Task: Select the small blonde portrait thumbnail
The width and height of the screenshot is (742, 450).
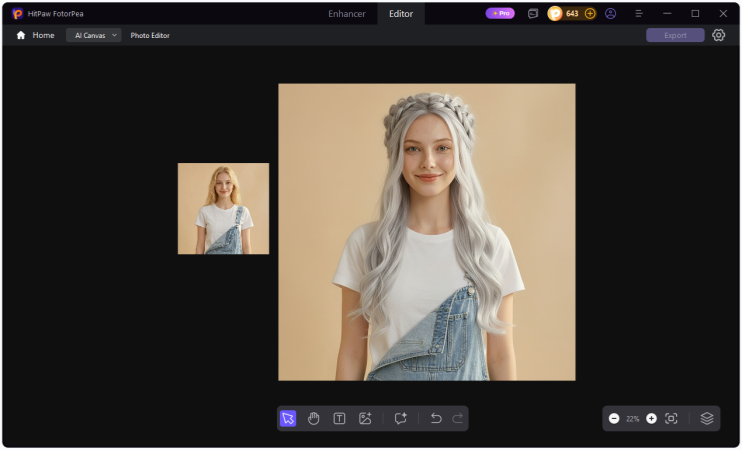Action: [x=223, y=209]
